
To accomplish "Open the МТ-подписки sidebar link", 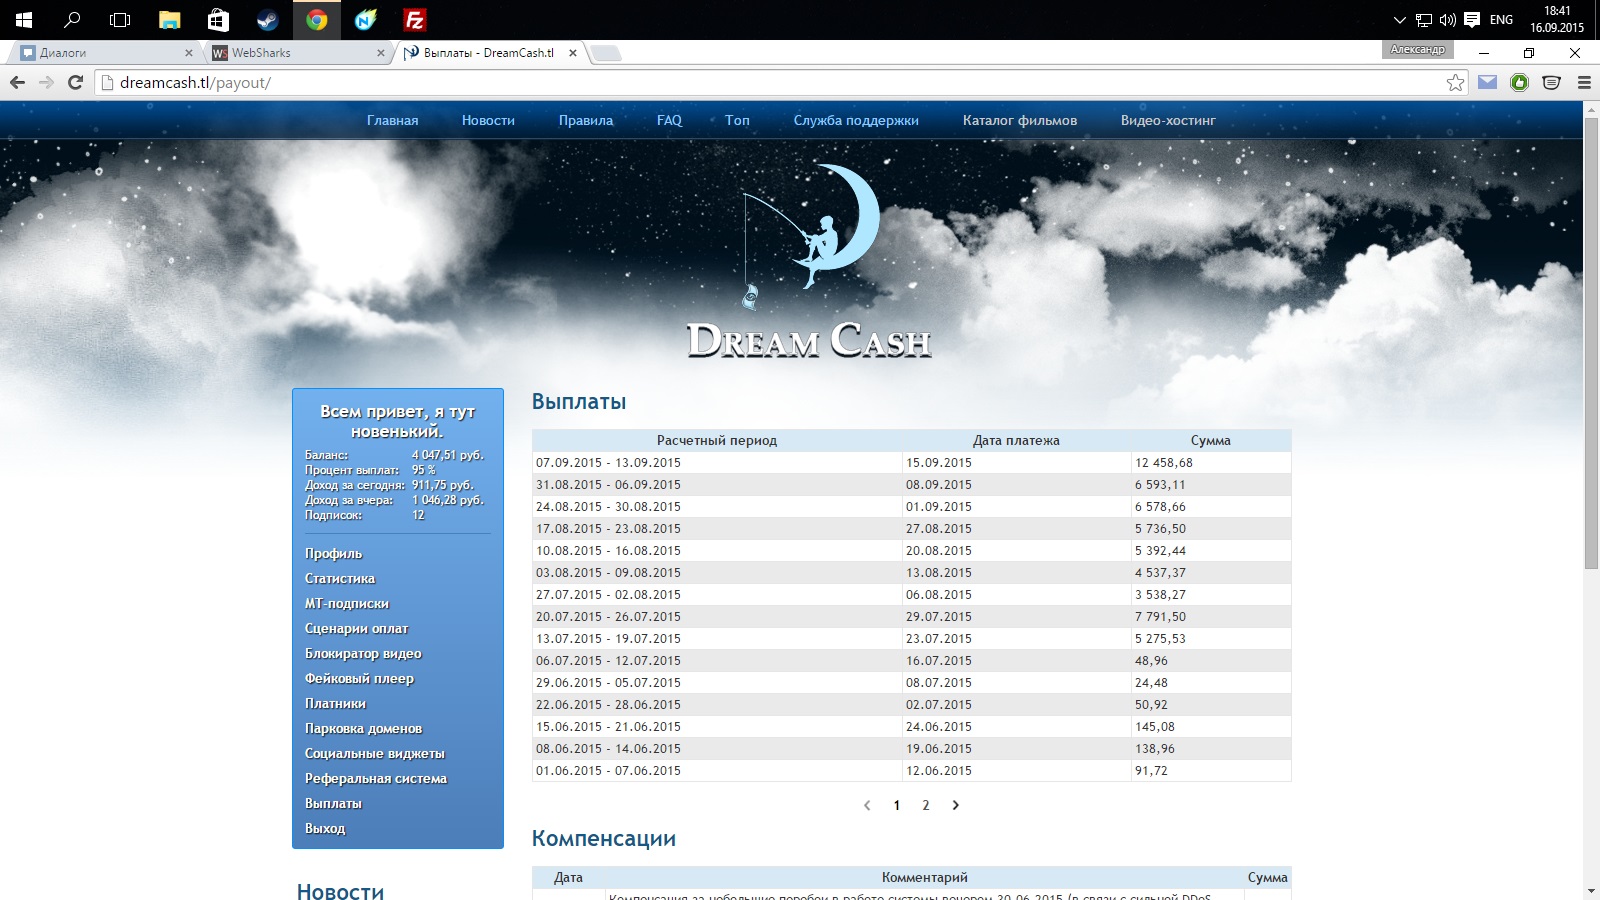I will (x=347, y=603).
